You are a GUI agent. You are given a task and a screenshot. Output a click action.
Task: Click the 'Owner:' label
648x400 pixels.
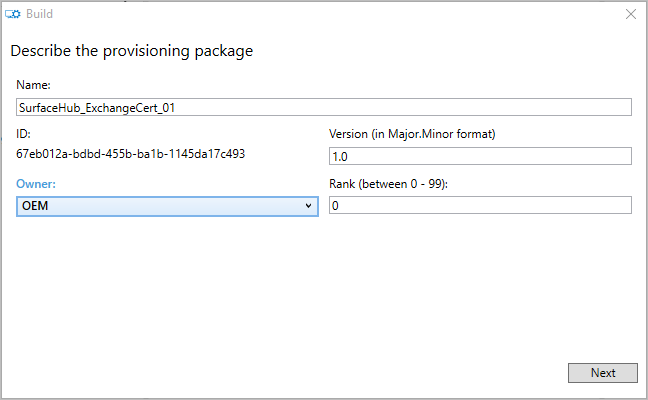point(37,184)
